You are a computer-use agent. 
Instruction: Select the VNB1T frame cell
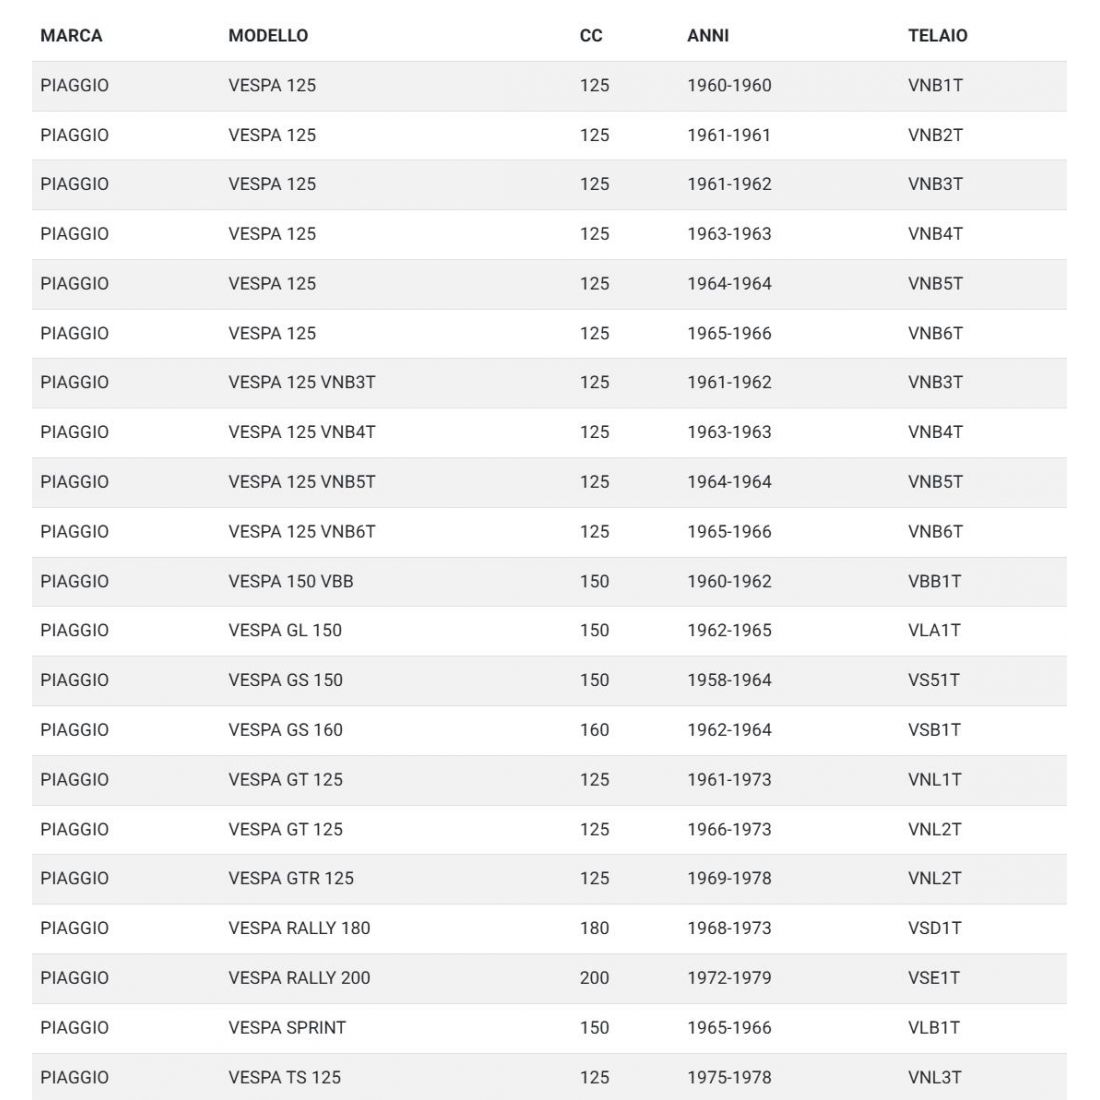coord(935,85)
